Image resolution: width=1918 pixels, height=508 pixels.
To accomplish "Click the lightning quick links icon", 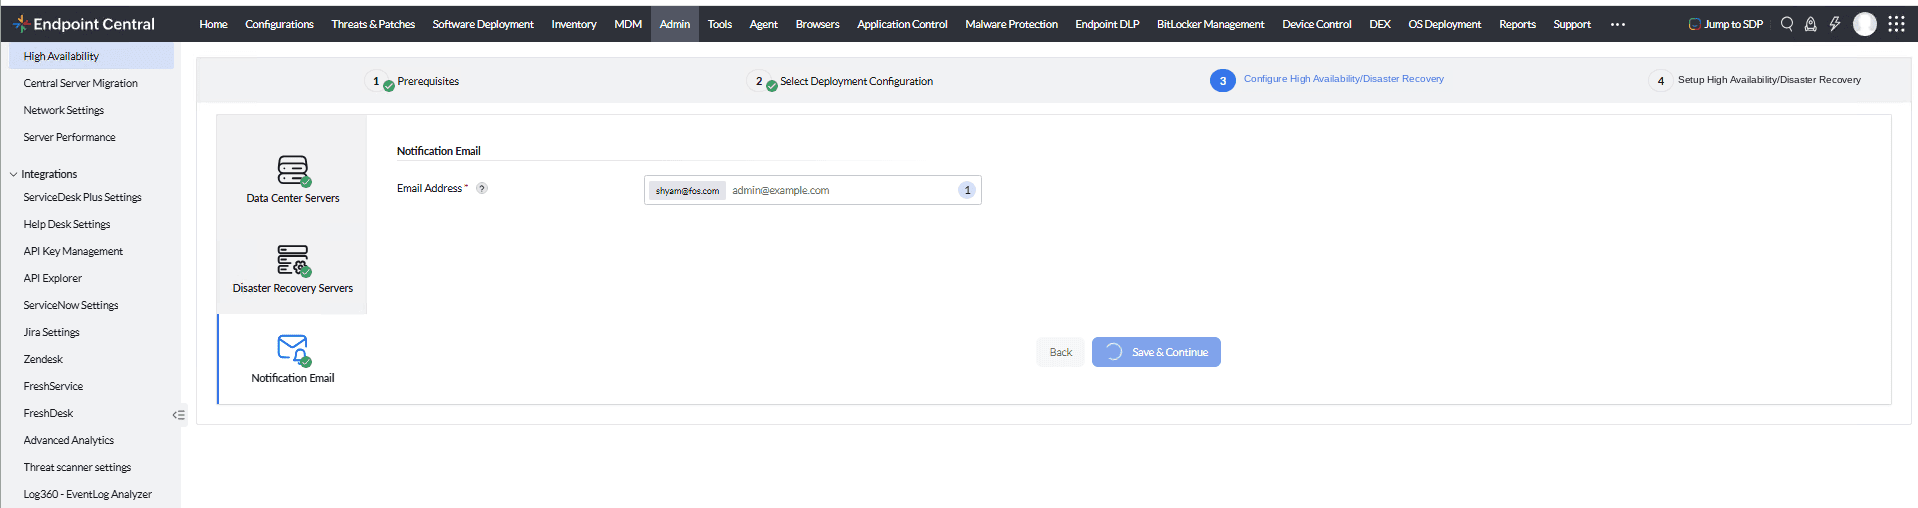I will click(1835, 24).
